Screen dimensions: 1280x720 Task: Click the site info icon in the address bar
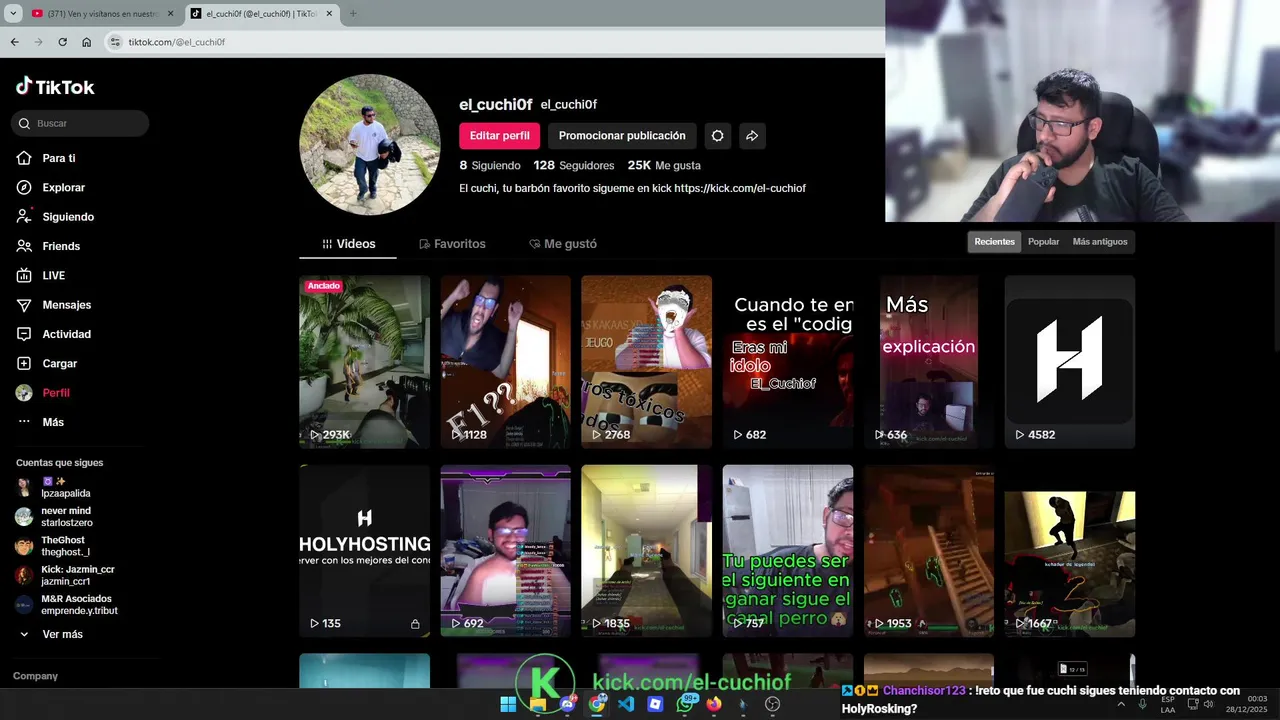point(115,42)
